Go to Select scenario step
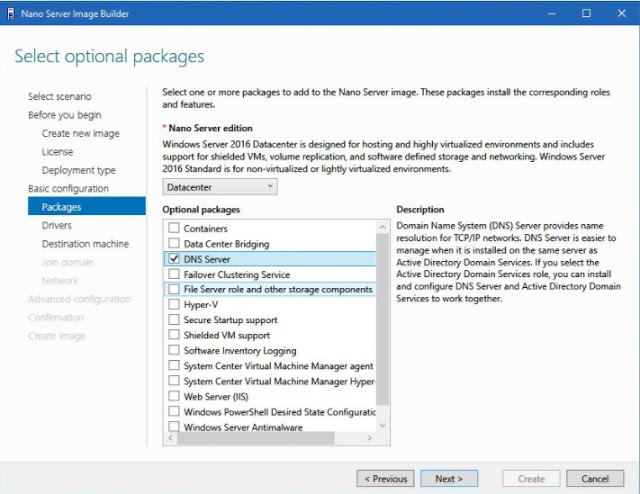This screenshot has height=494, width=640. coord(59,97)
